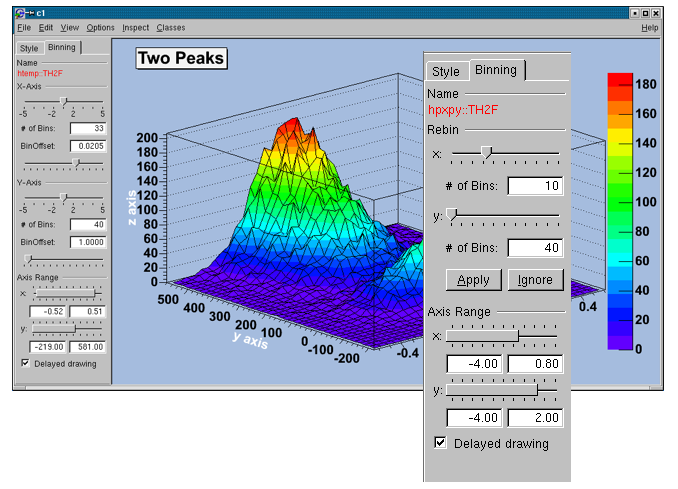Click the Rebin y slider handle
The width and height of the screenshot is (678, 489).
(452, 214)
